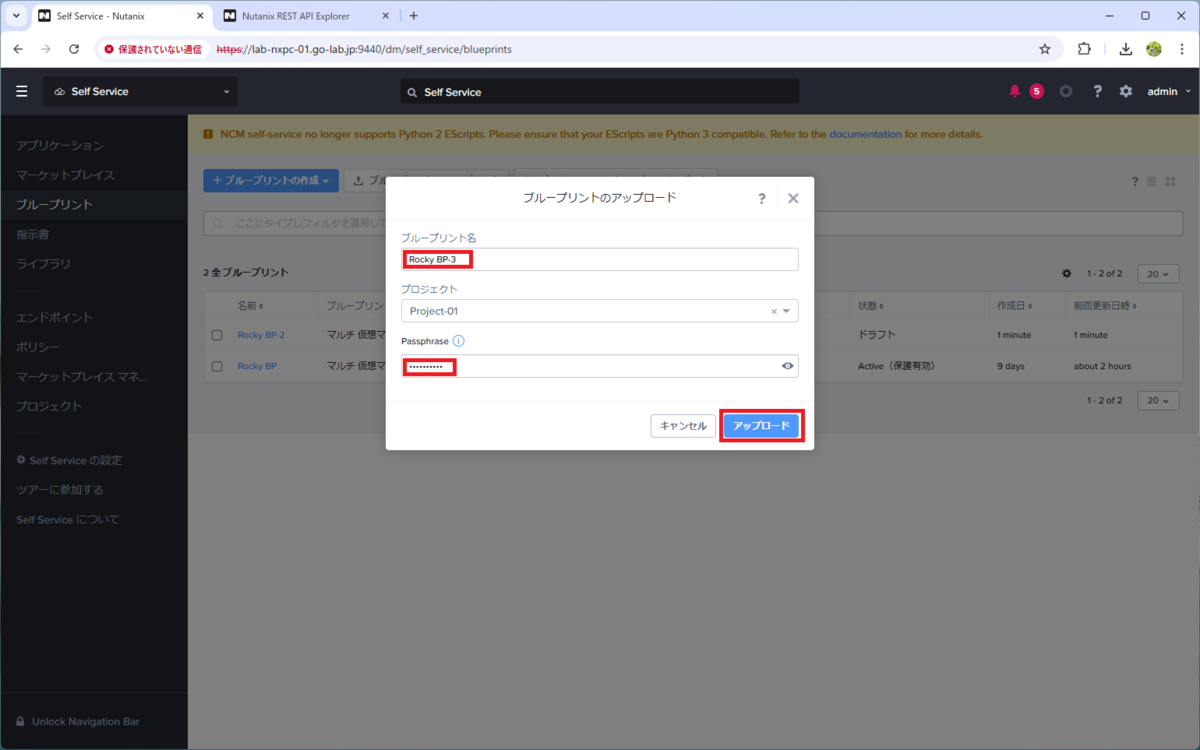Close the Nutanix REST API Explorer tab
This screenshot has width=1200, height=750.
pyautogui.click(x=386, y=16)
